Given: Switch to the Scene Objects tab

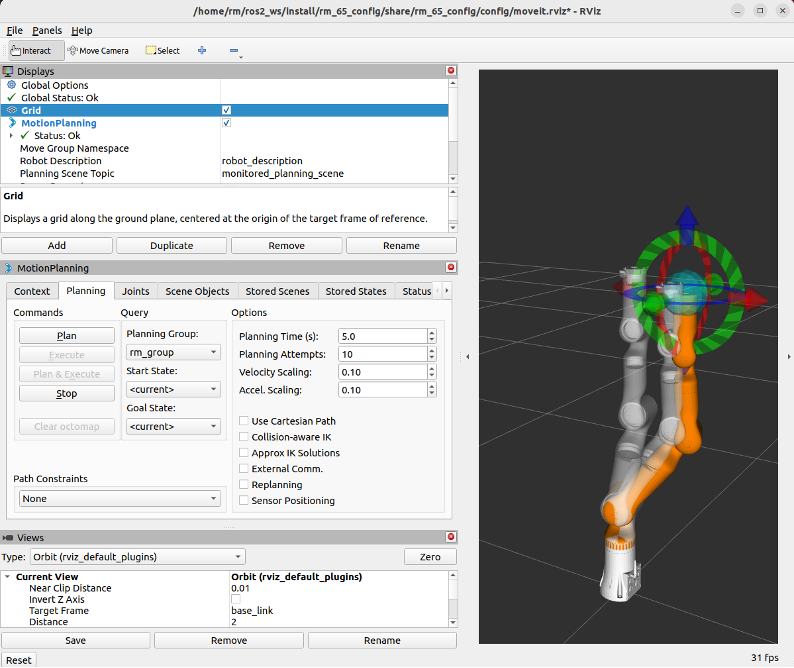Looking at the screenshot, I should (x=197, y=291).
